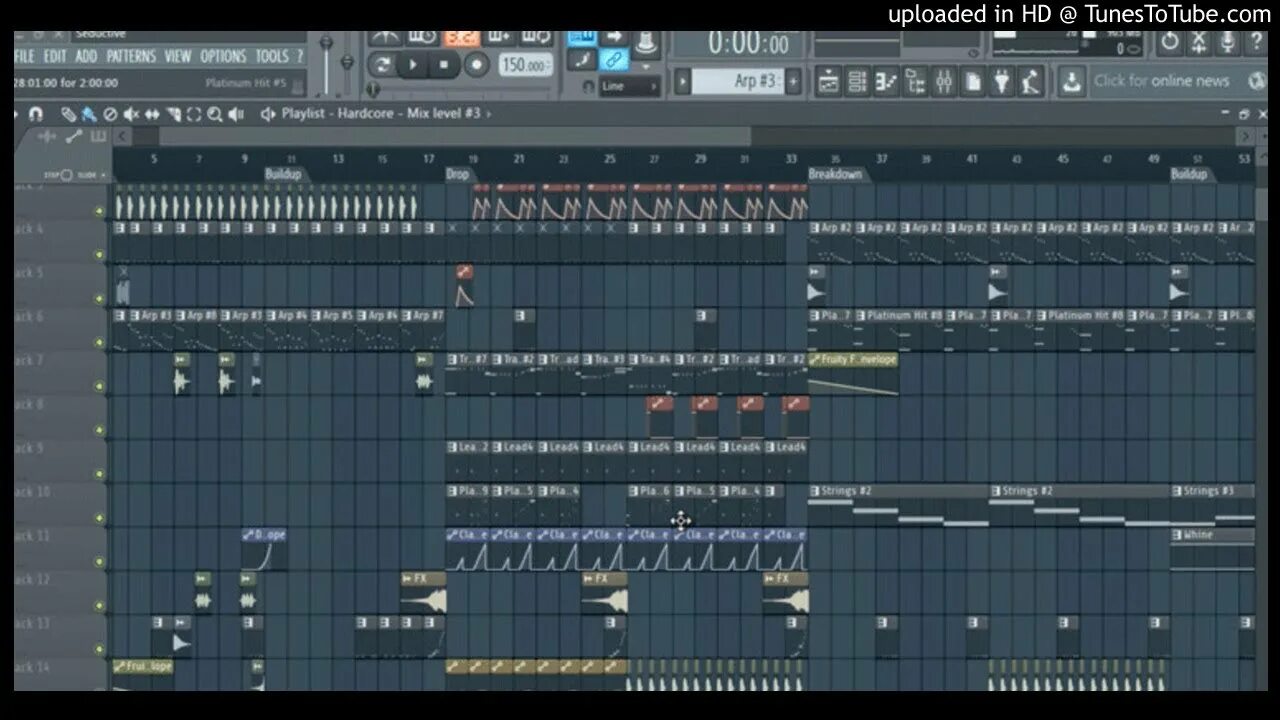Toggle the STEP / SLIDE switch
The height and width of the screenshot is (720, 1280).
coord(66,175)
